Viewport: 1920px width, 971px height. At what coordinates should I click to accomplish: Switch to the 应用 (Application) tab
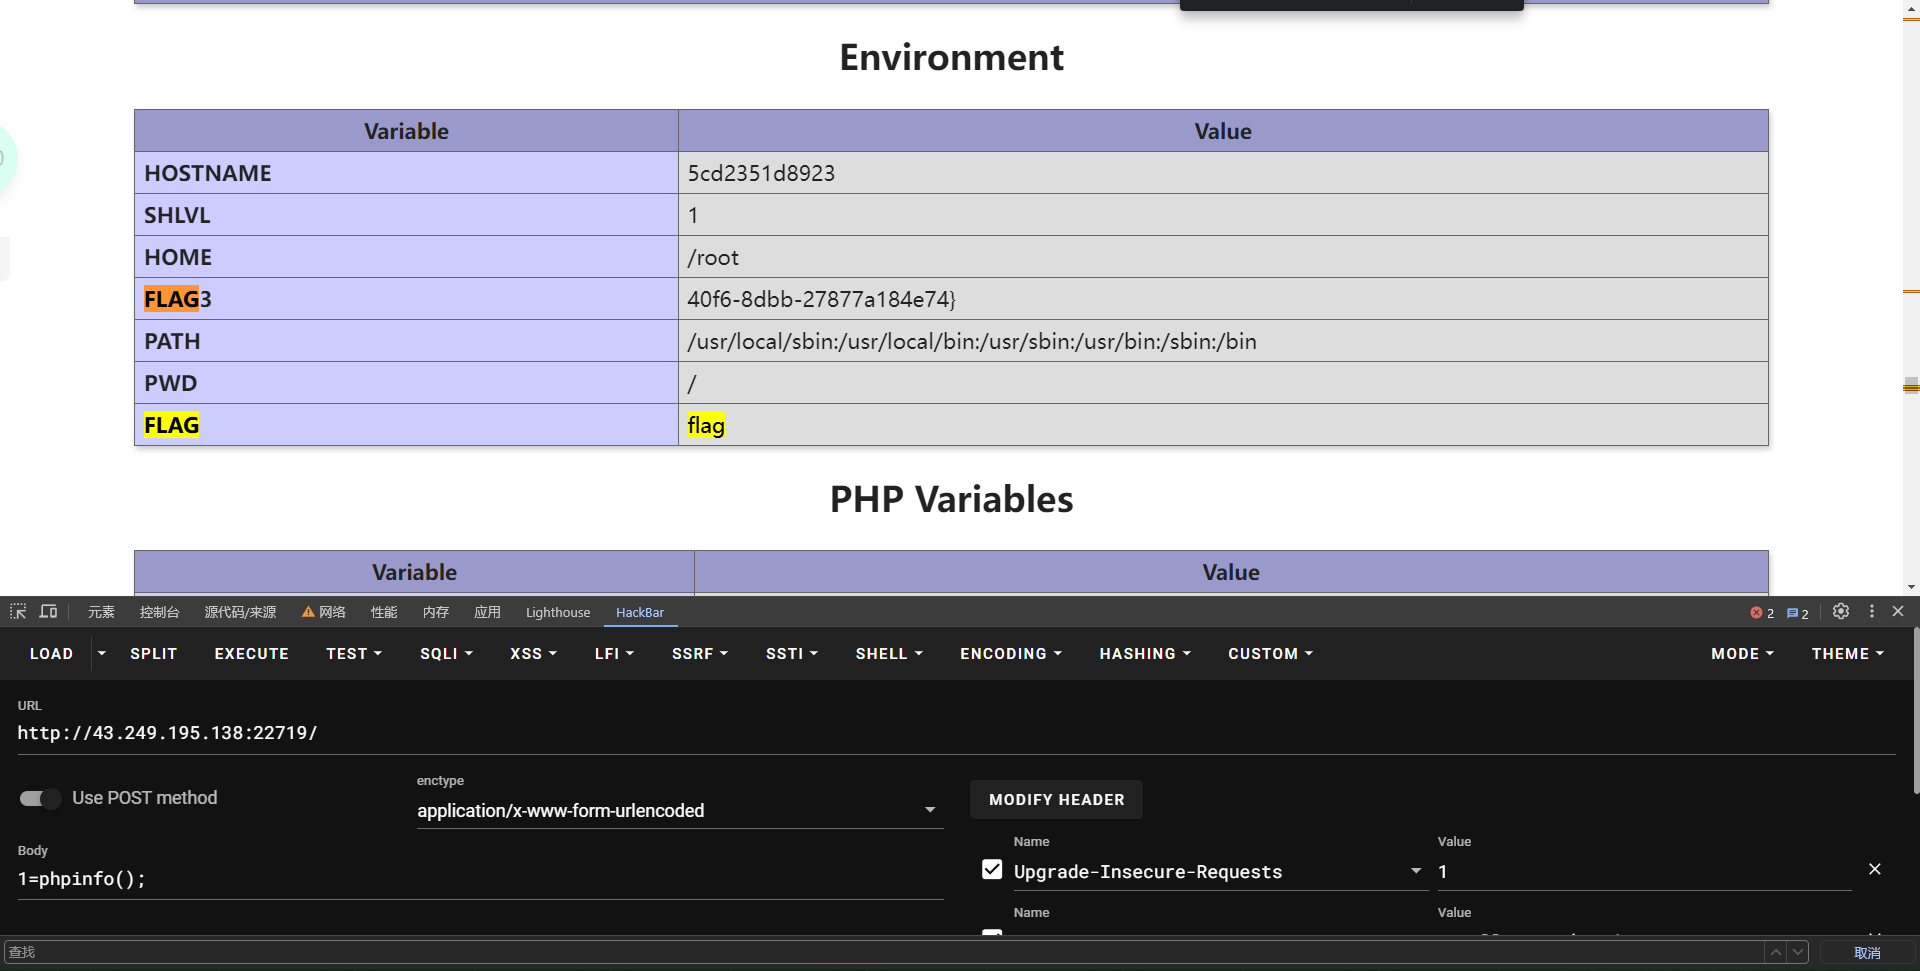click(487, 612)
